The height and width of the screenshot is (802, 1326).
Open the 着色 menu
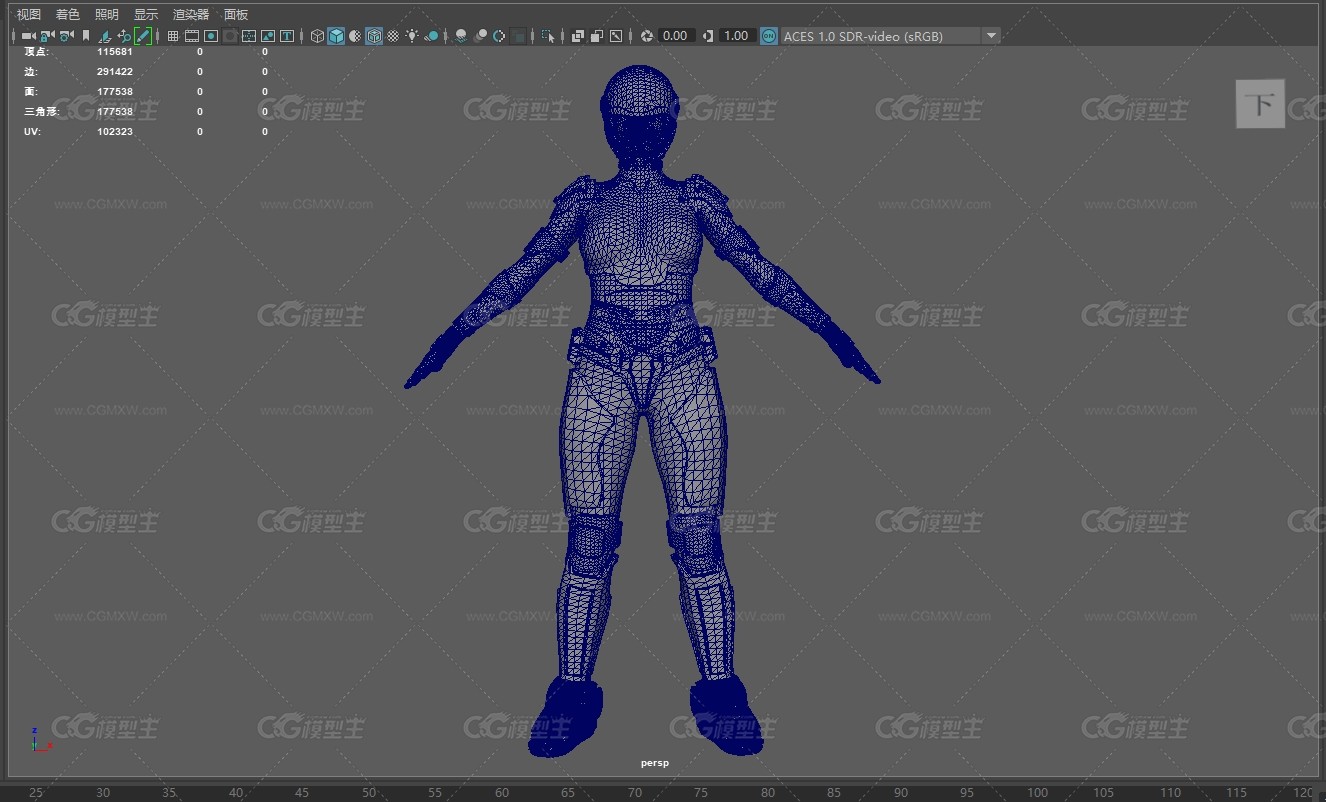pyautogui.click(x=68, y=14)
